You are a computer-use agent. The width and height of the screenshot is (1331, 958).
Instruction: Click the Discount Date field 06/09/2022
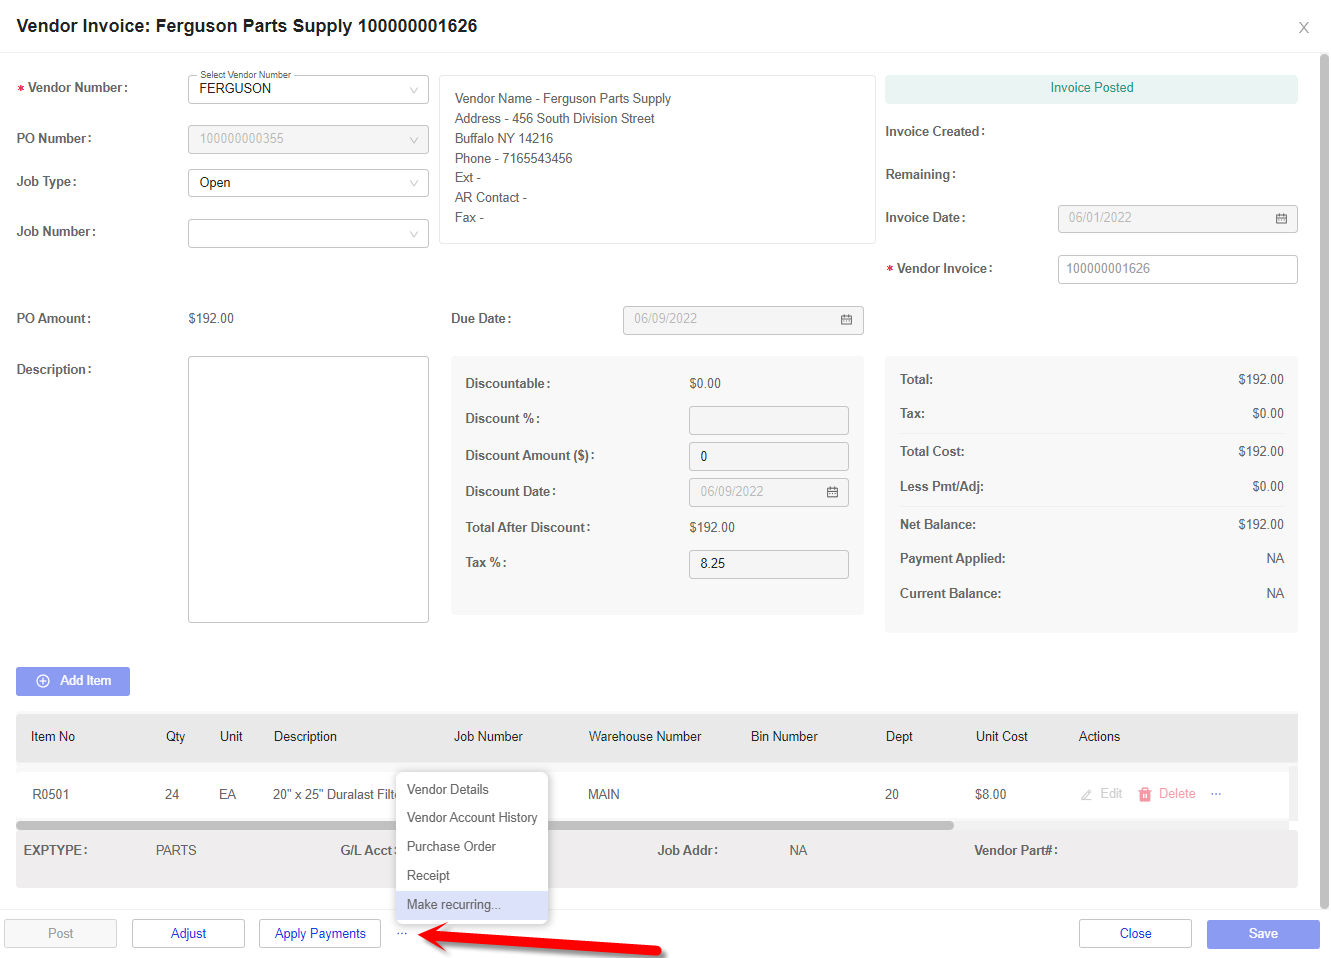point(768,492)
